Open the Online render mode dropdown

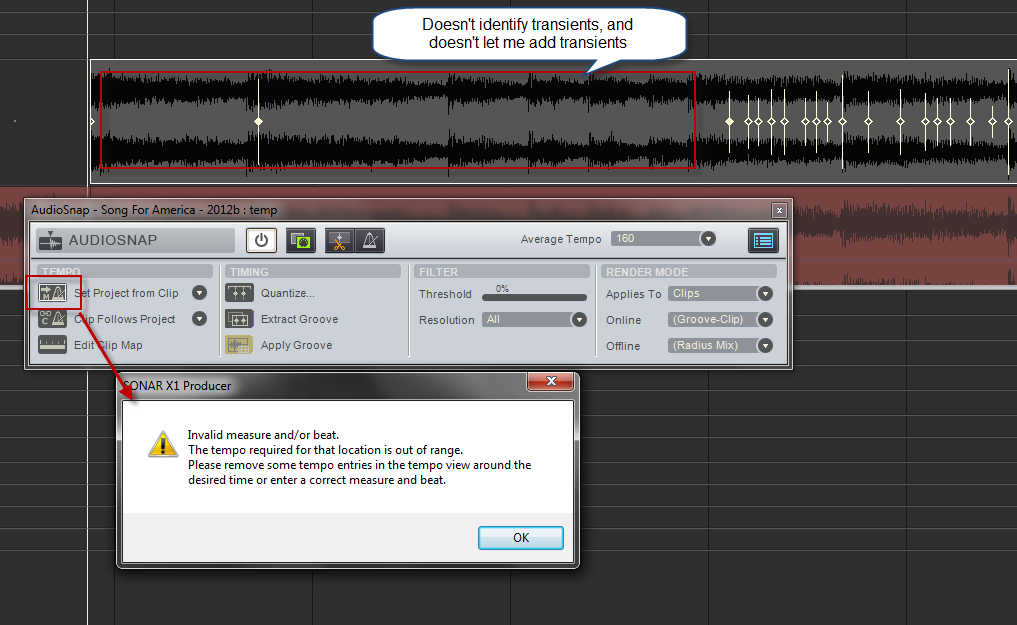click(765, 320)
